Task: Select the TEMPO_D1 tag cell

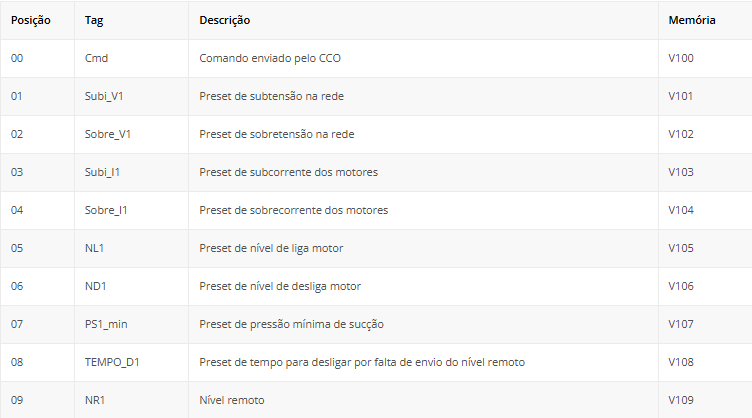Action: click(x=113, y=362)
